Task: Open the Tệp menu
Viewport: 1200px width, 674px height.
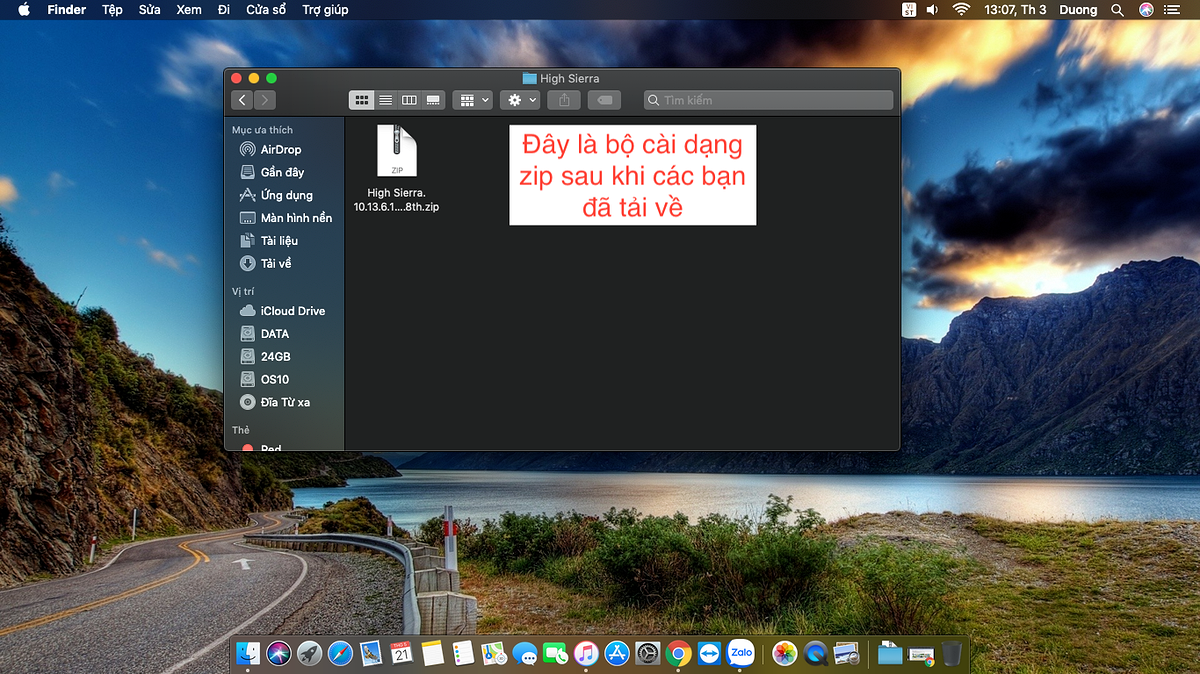Action: point(112,10)
